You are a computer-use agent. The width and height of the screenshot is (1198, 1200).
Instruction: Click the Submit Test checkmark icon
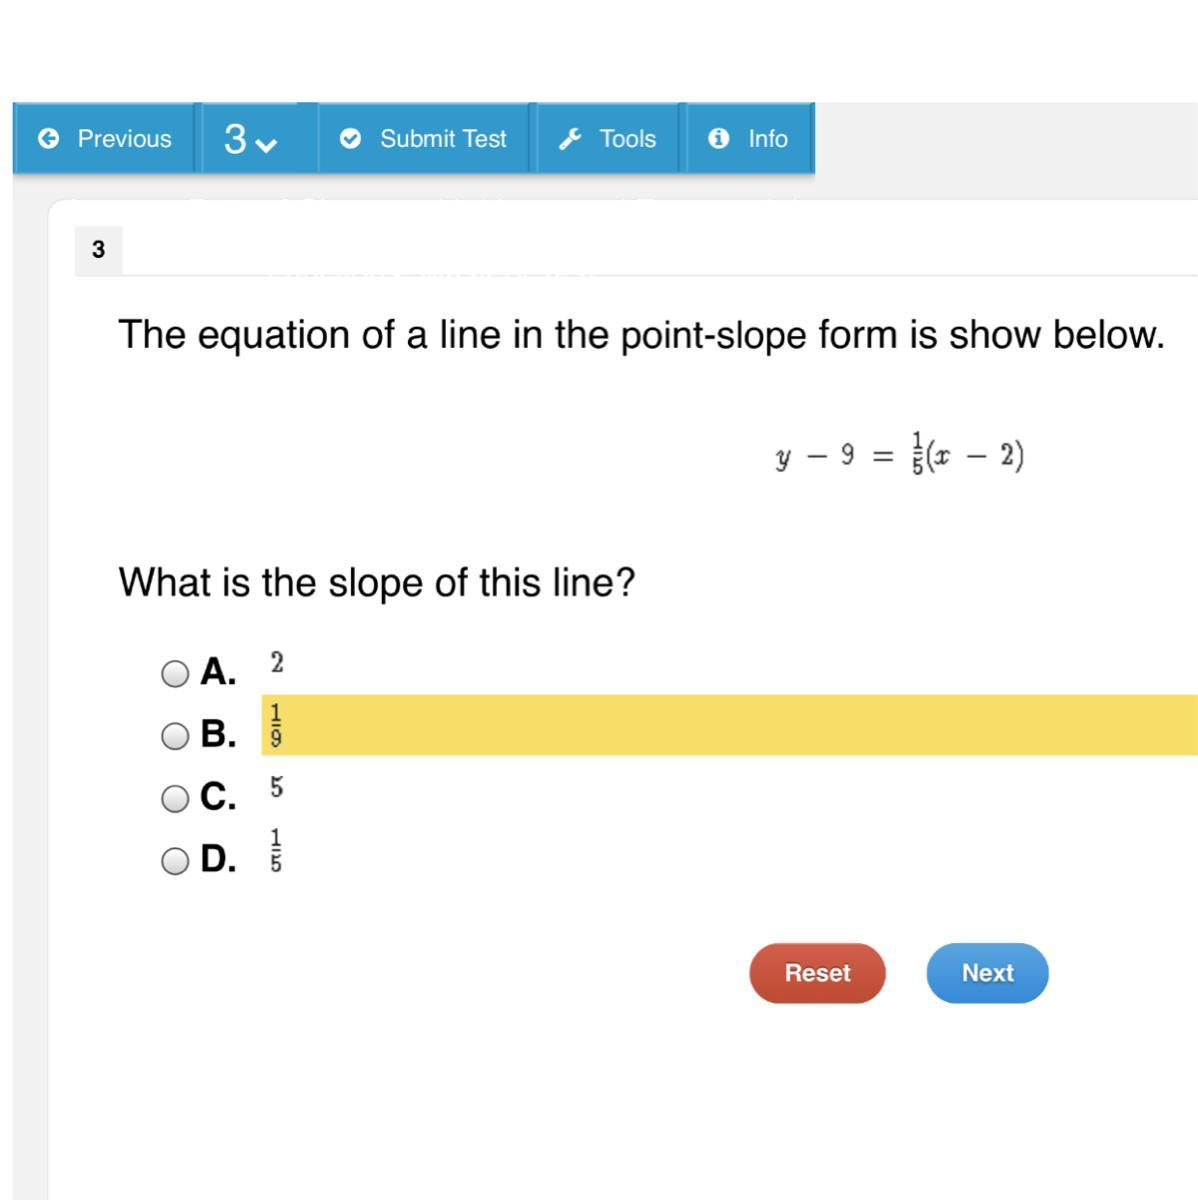pyautogui.click(x=350, y=139)
